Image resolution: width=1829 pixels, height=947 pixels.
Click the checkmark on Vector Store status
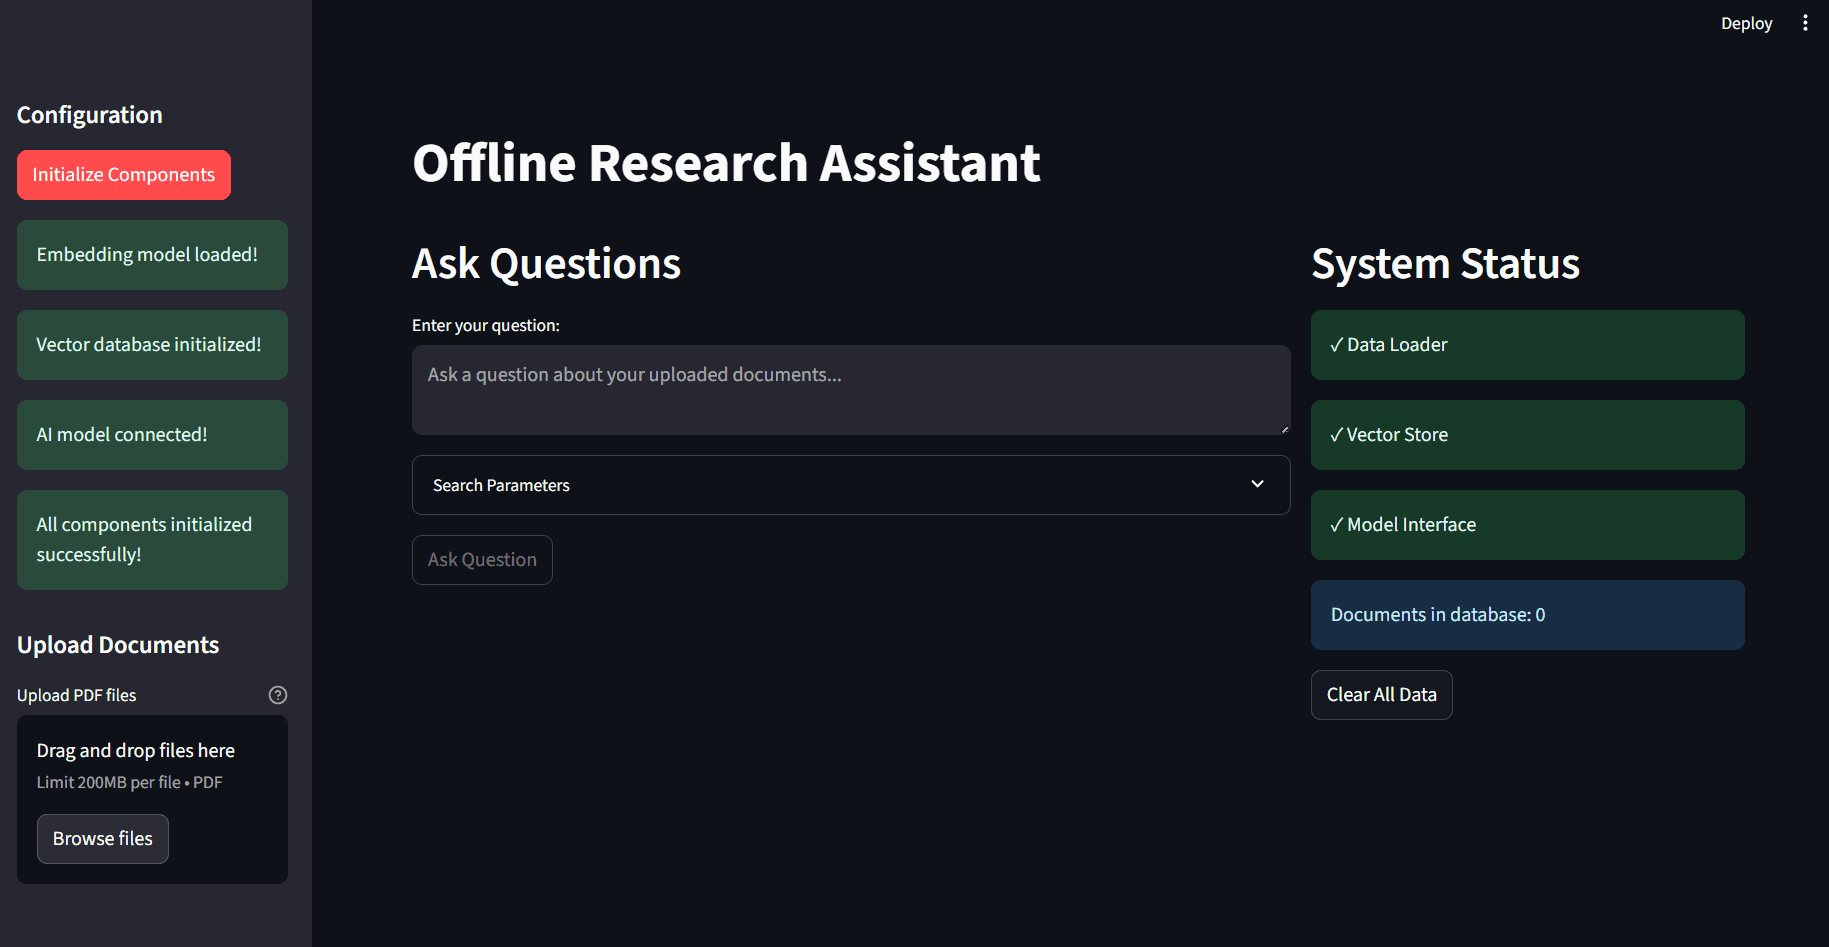(1335, 434)
